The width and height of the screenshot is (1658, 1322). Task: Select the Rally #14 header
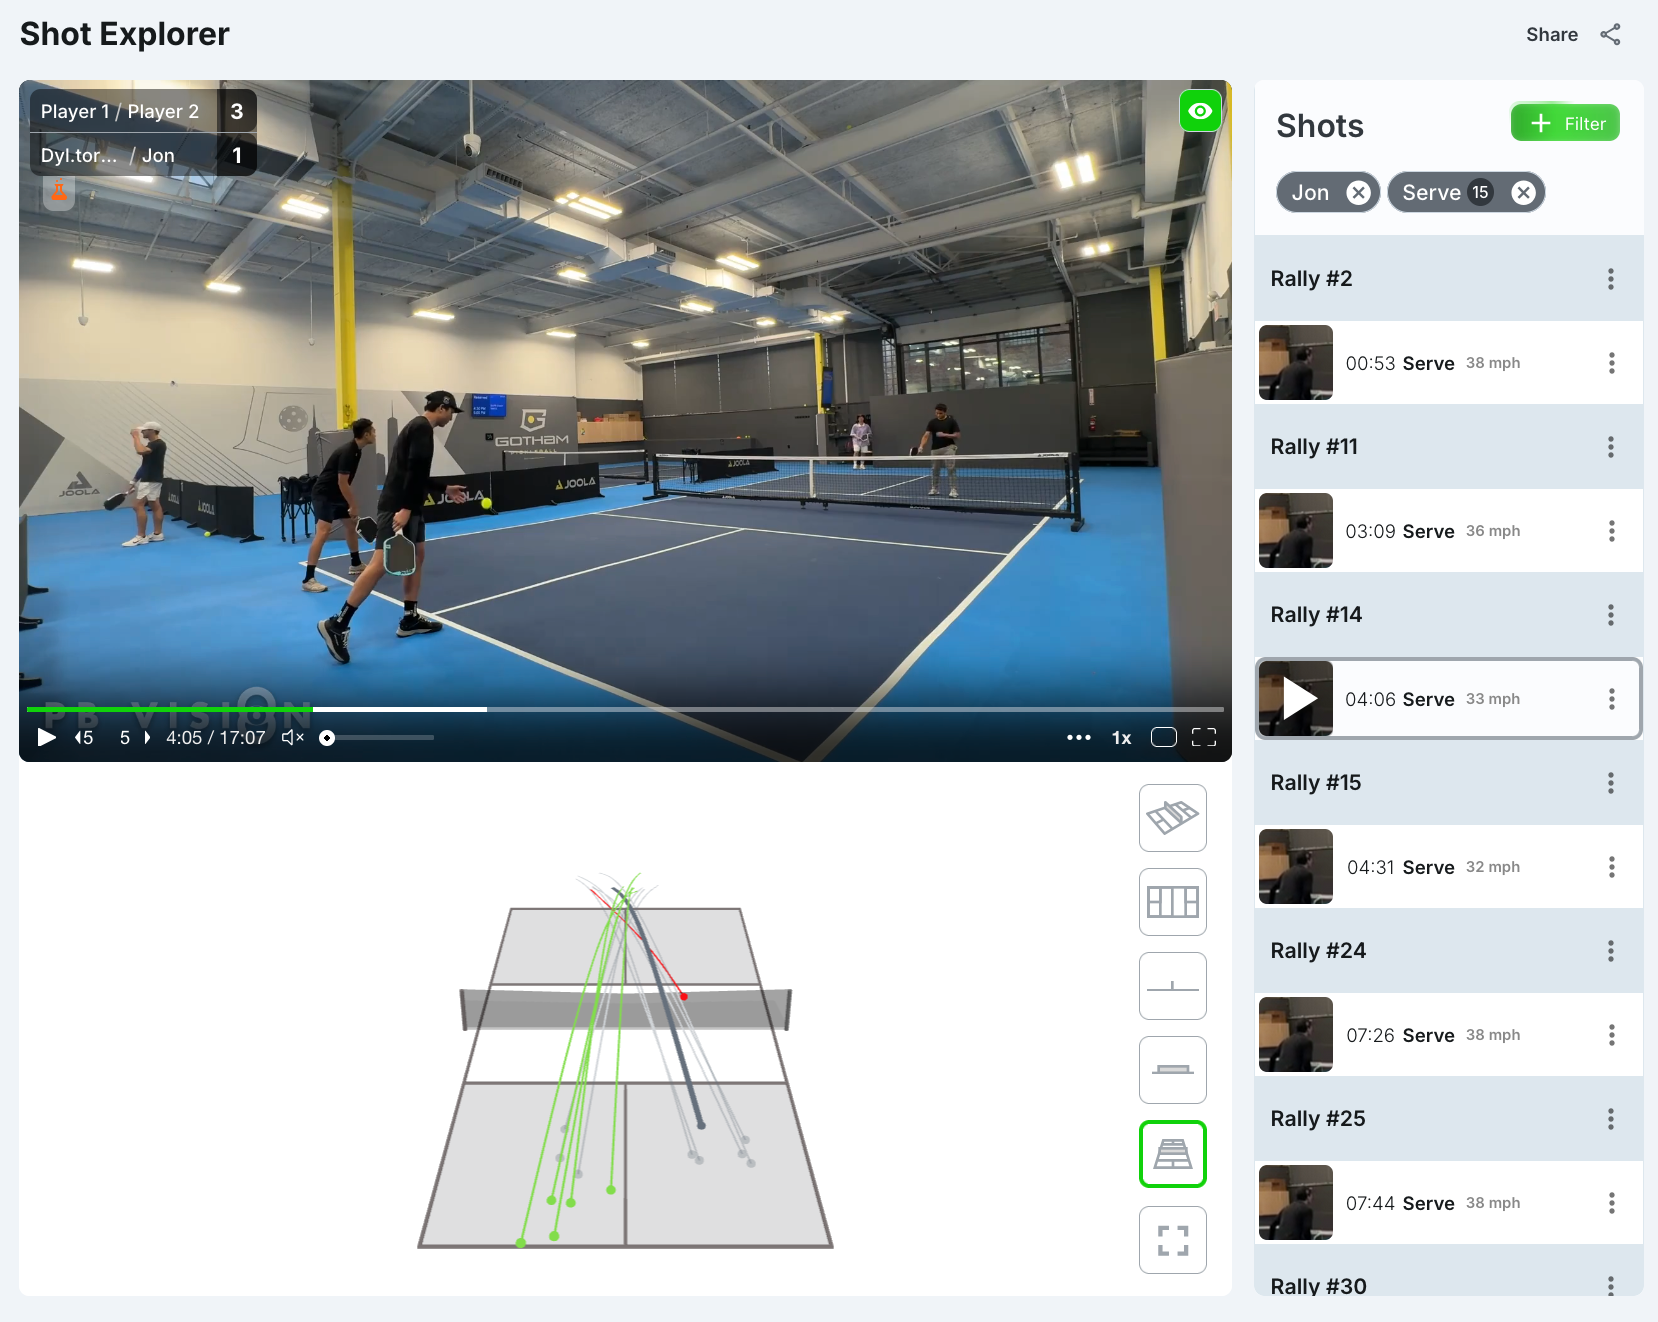1449,615
